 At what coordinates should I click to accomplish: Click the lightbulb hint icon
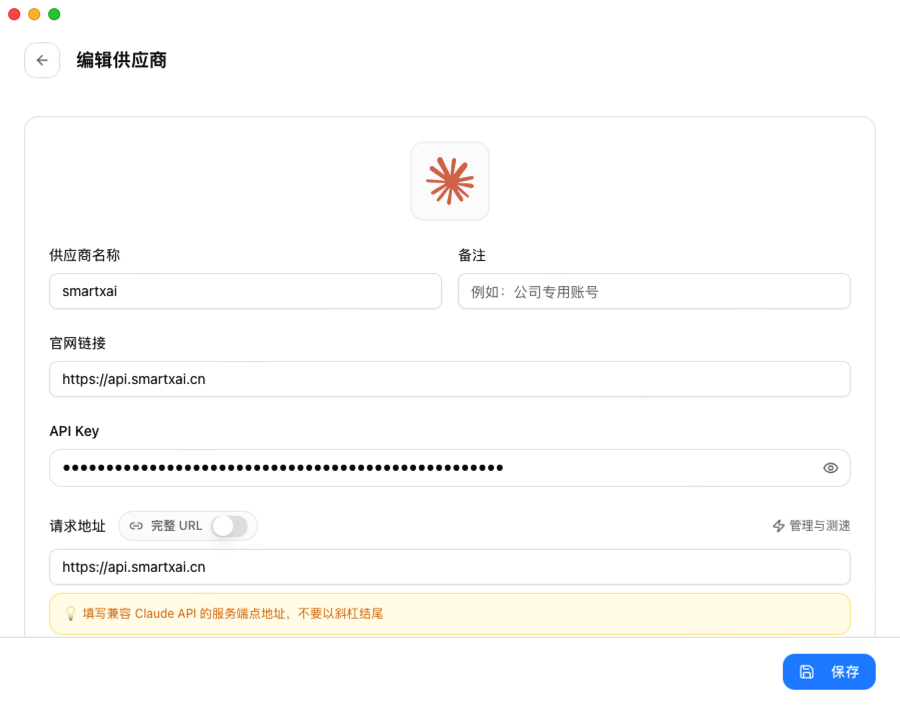pyautogui.click(x=70, y=614)
